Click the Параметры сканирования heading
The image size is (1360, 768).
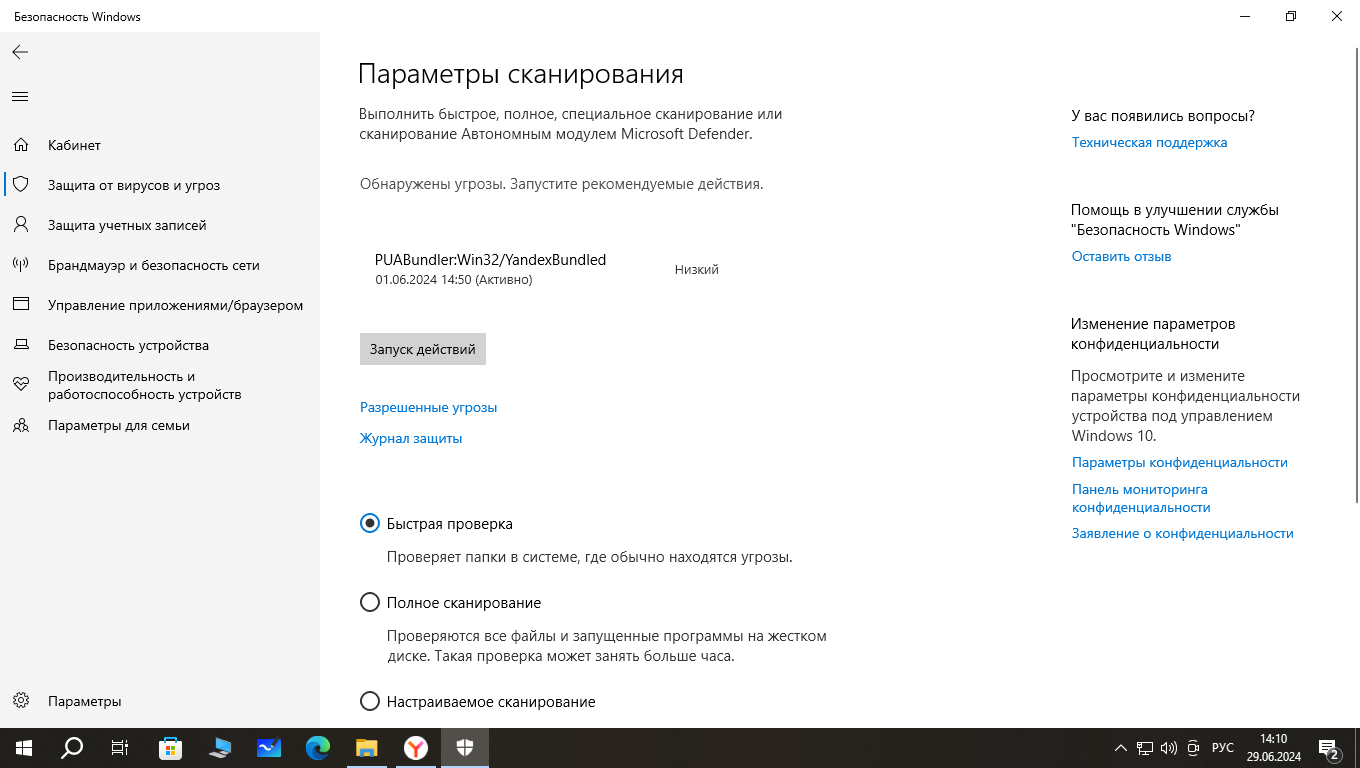521,75
